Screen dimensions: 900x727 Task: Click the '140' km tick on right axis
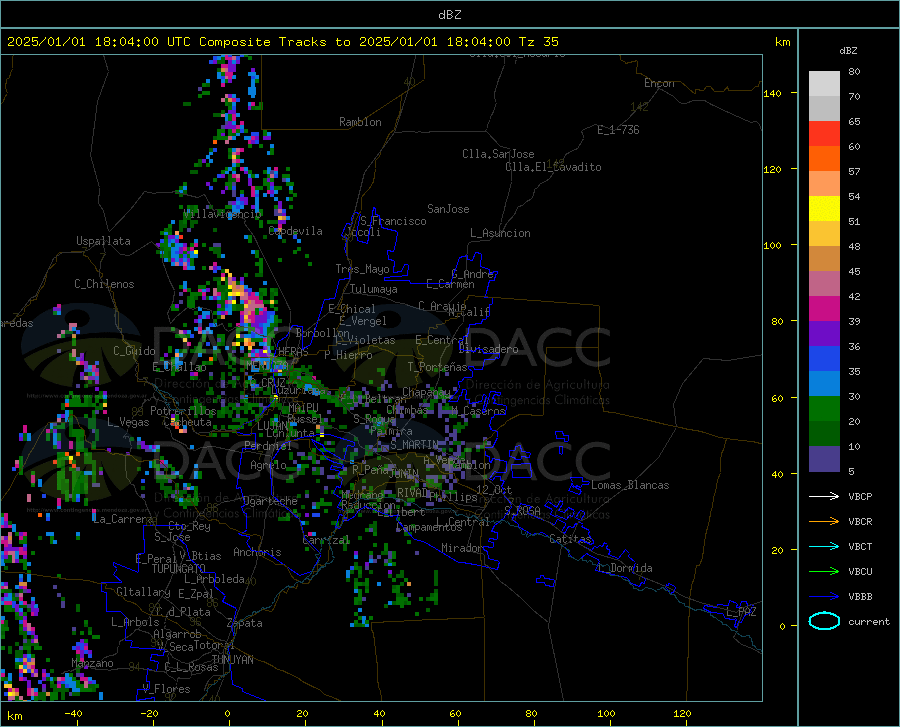click(x=772, y=93)
